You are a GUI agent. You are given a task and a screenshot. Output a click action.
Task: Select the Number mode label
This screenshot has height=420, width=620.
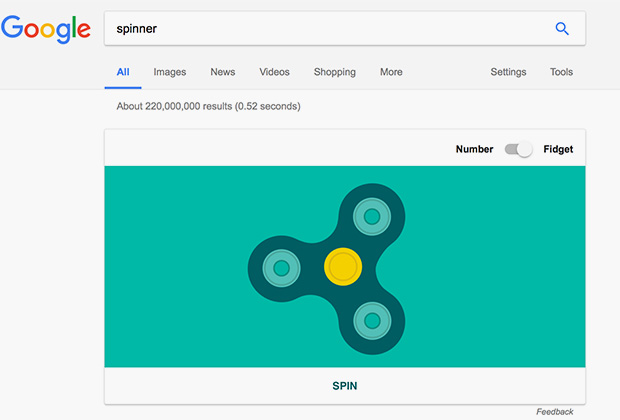pyautogui.click(x=474, y=149)
